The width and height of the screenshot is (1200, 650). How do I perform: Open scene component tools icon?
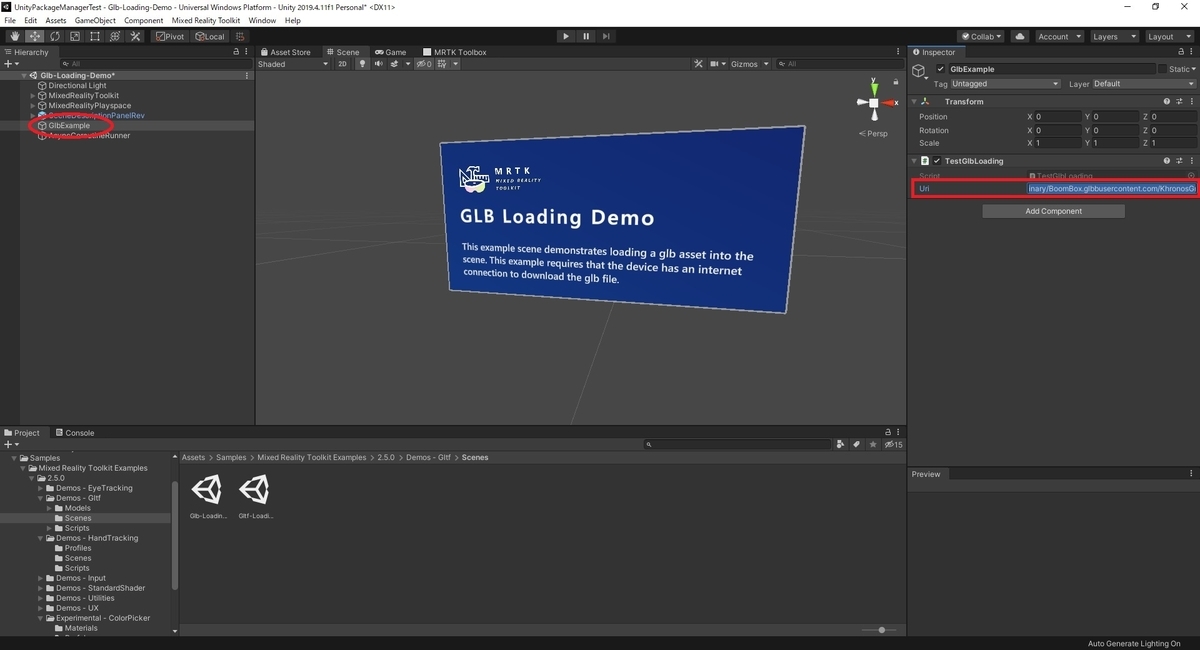pos(699,64)
